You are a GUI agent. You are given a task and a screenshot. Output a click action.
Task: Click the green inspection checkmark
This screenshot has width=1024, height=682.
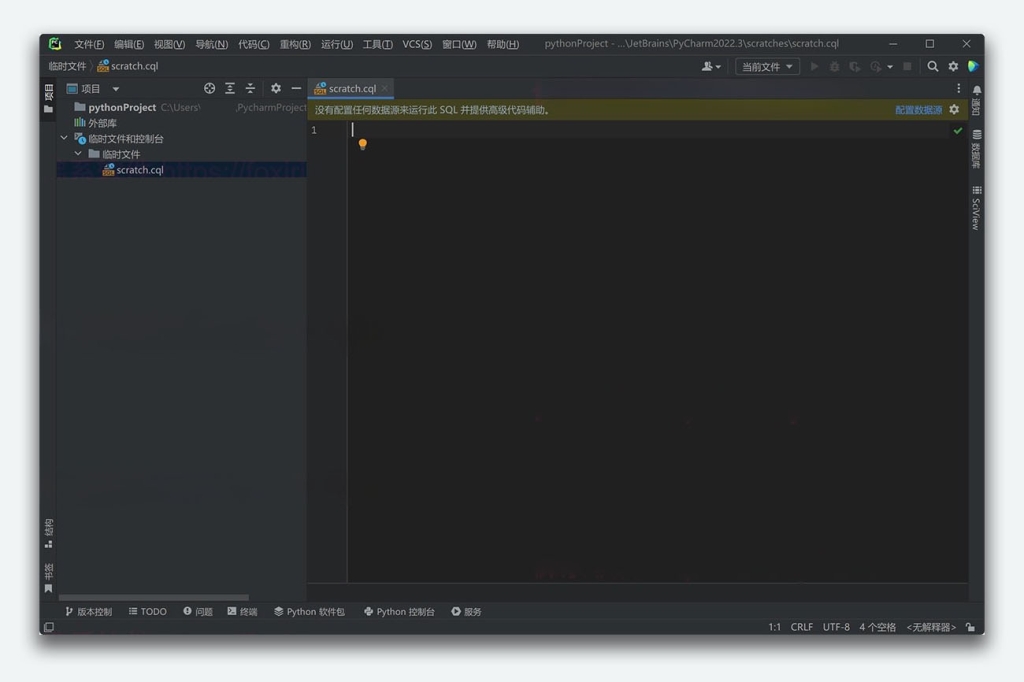(957, 131)
